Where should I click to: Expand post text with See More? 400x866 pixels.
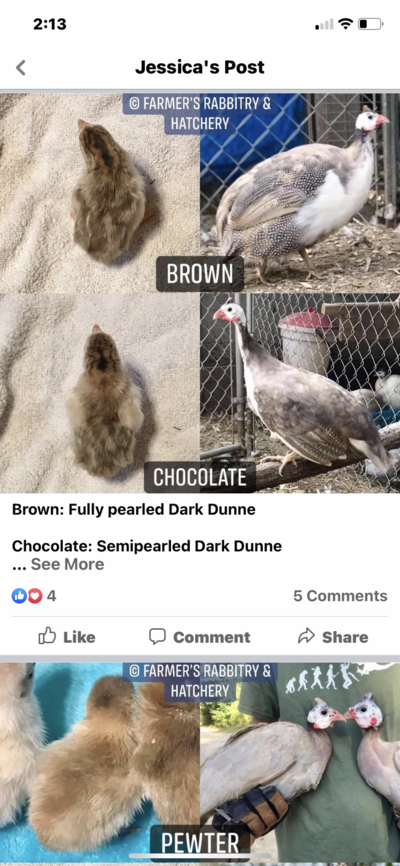coord(67,564)
